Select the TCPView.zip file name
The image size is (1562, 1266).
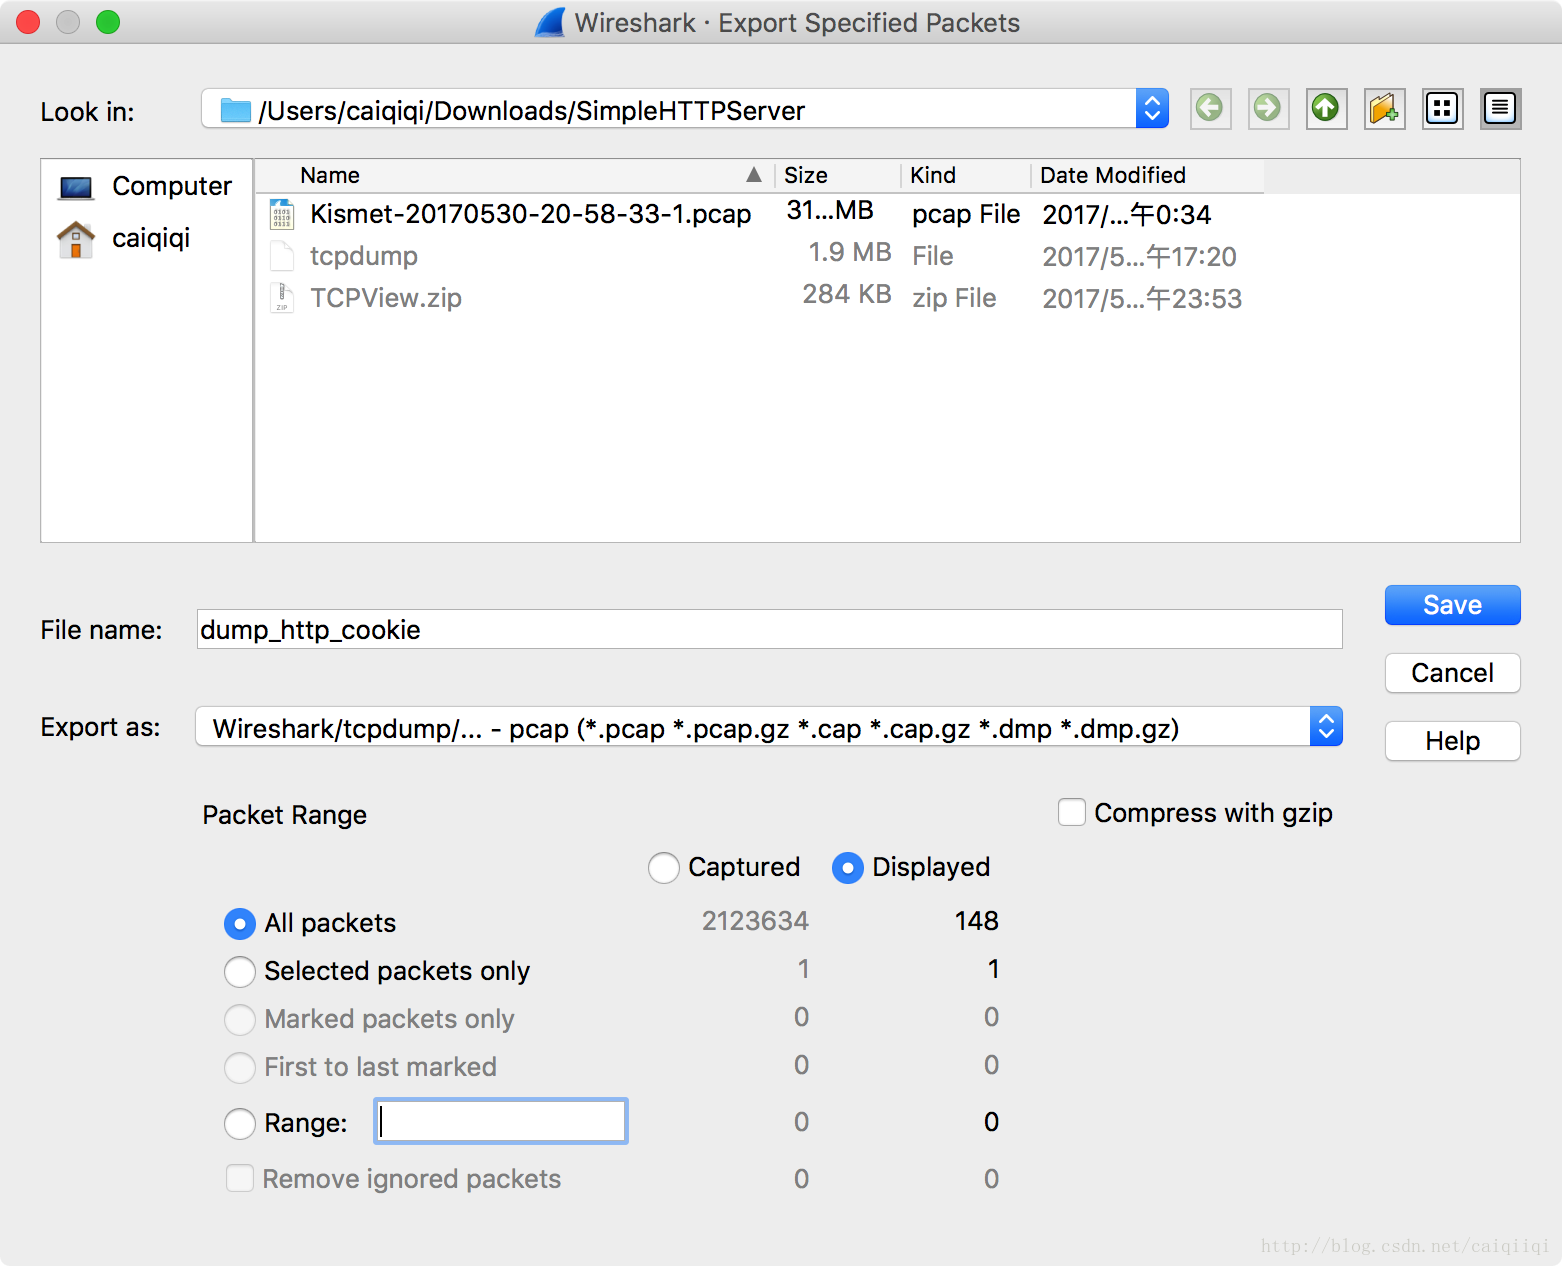pyautogui.click(x=386, y=298)
